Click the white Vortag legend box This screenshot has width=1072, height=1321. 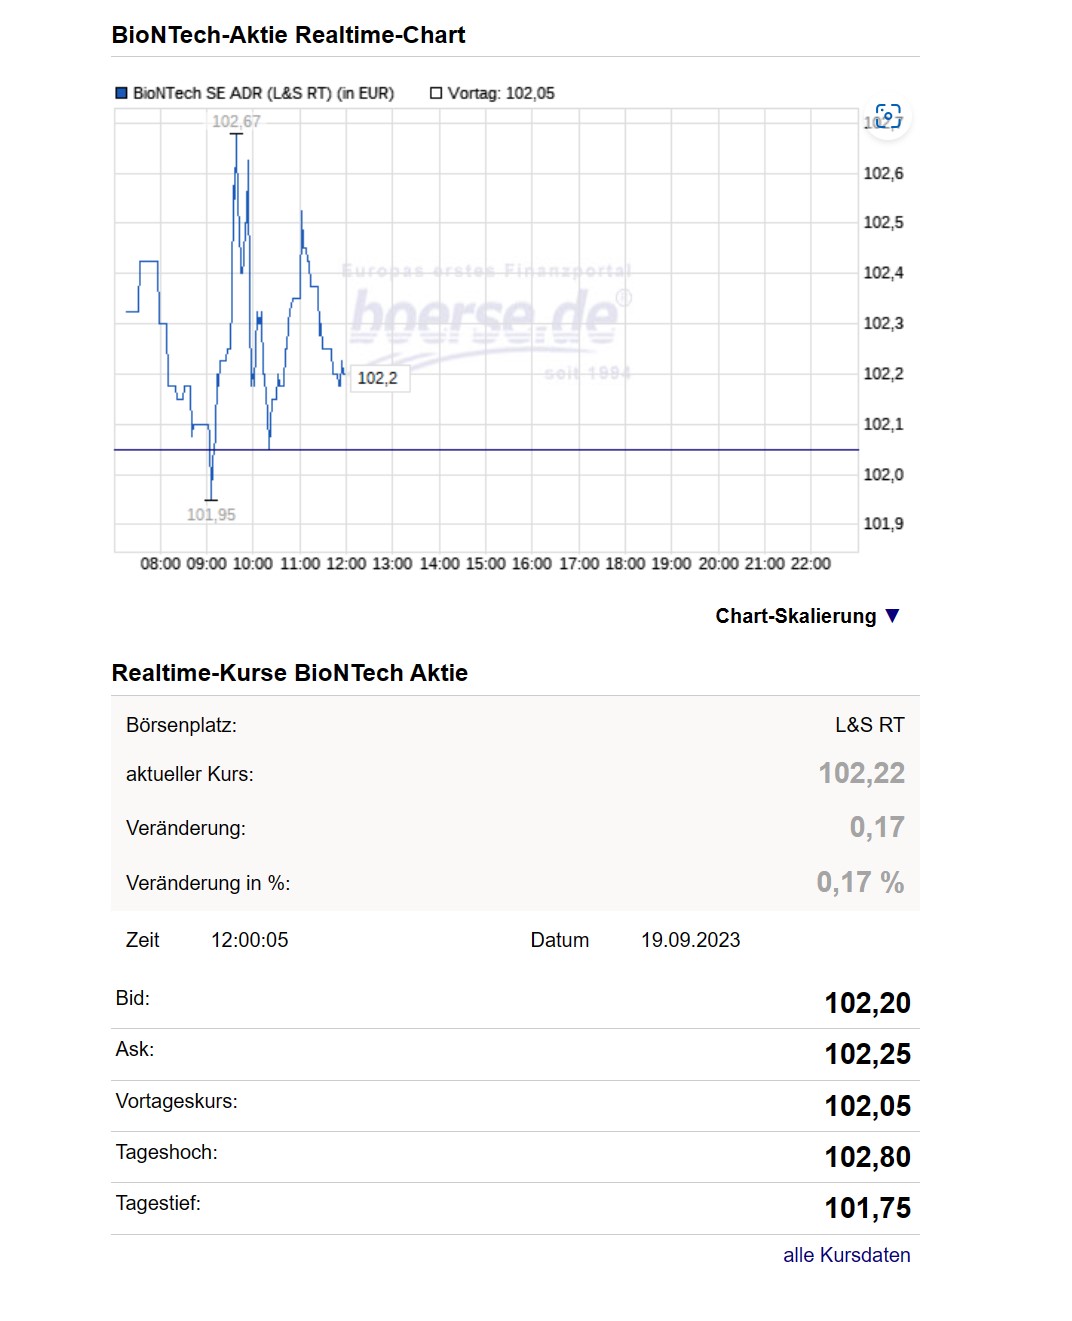pyautogui.click(x=436, y=93)
